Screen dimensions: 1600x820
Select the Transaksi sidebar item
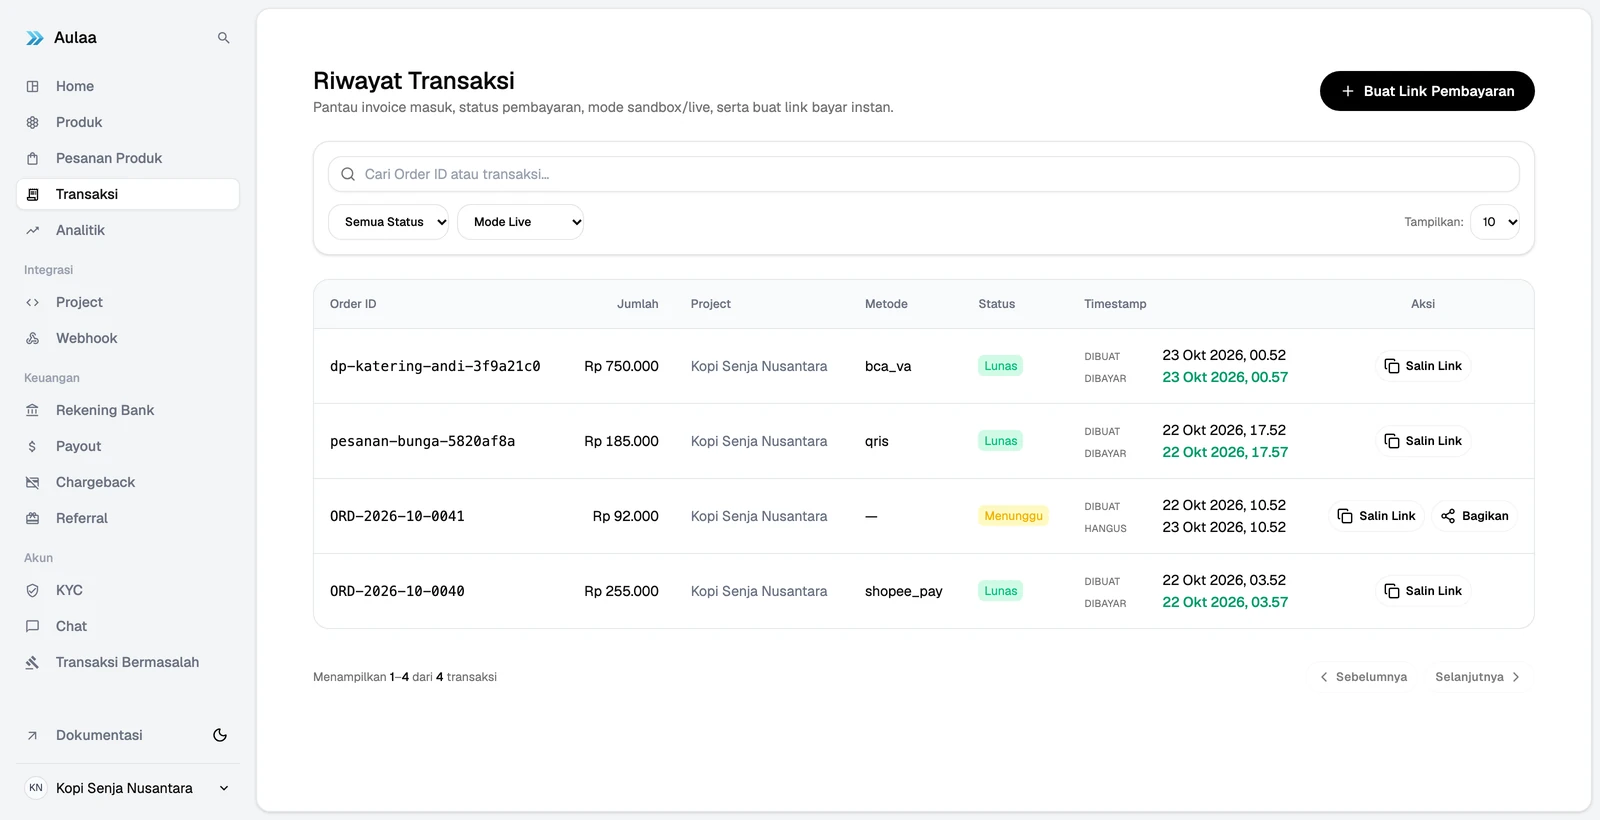(x=128, y=194)
